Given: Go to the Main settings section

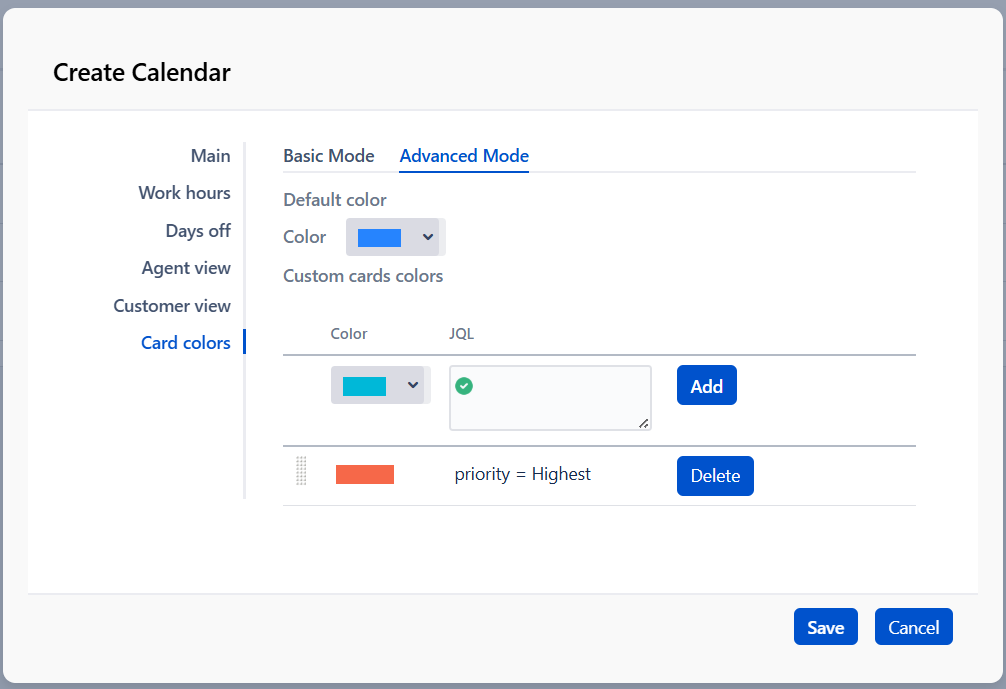Looking at the screenshot, I should (x=210, y=156).
